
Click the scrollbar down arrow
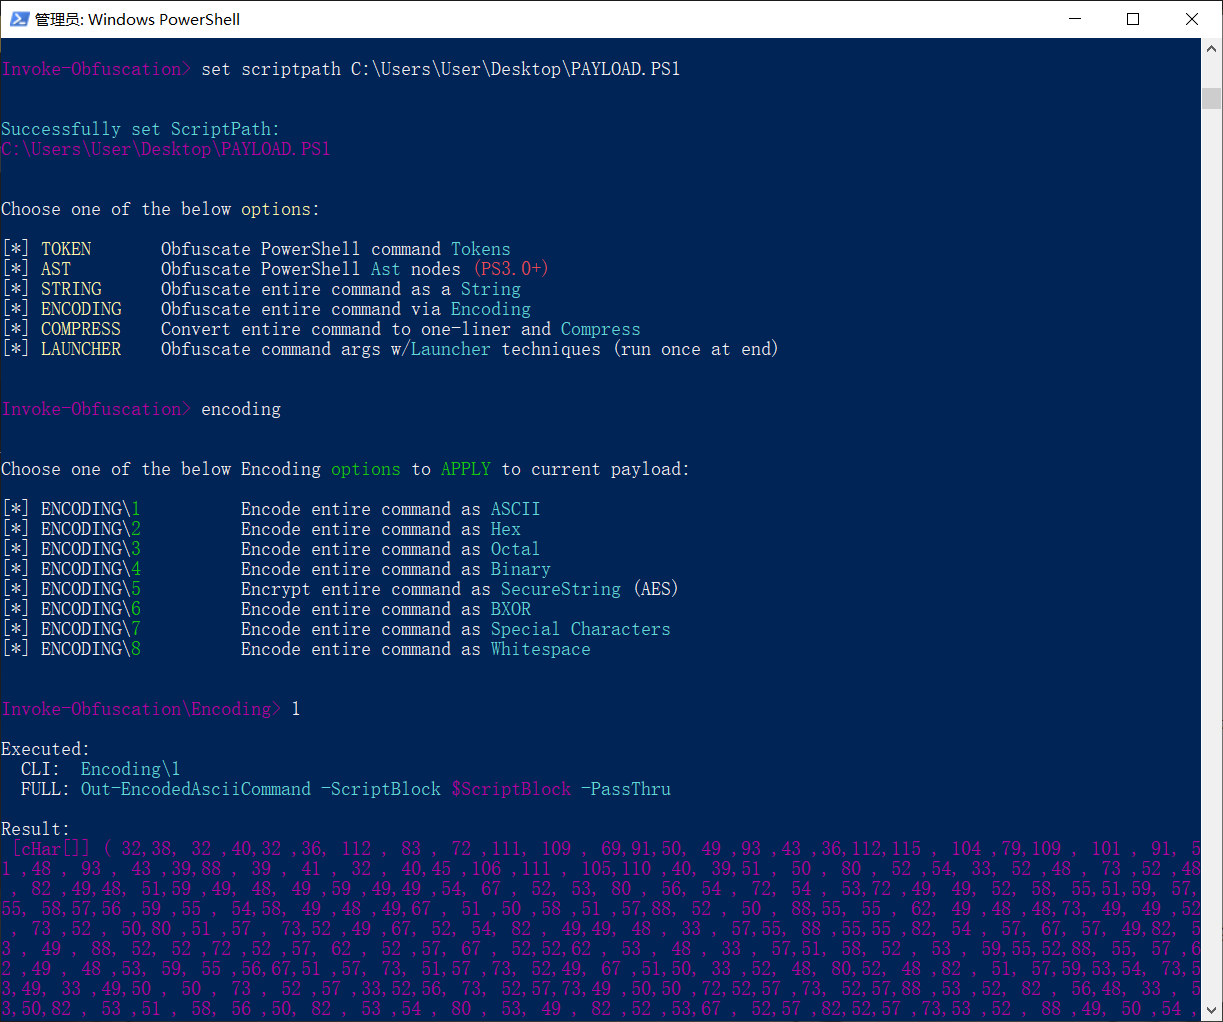tap(1212, 1011)
